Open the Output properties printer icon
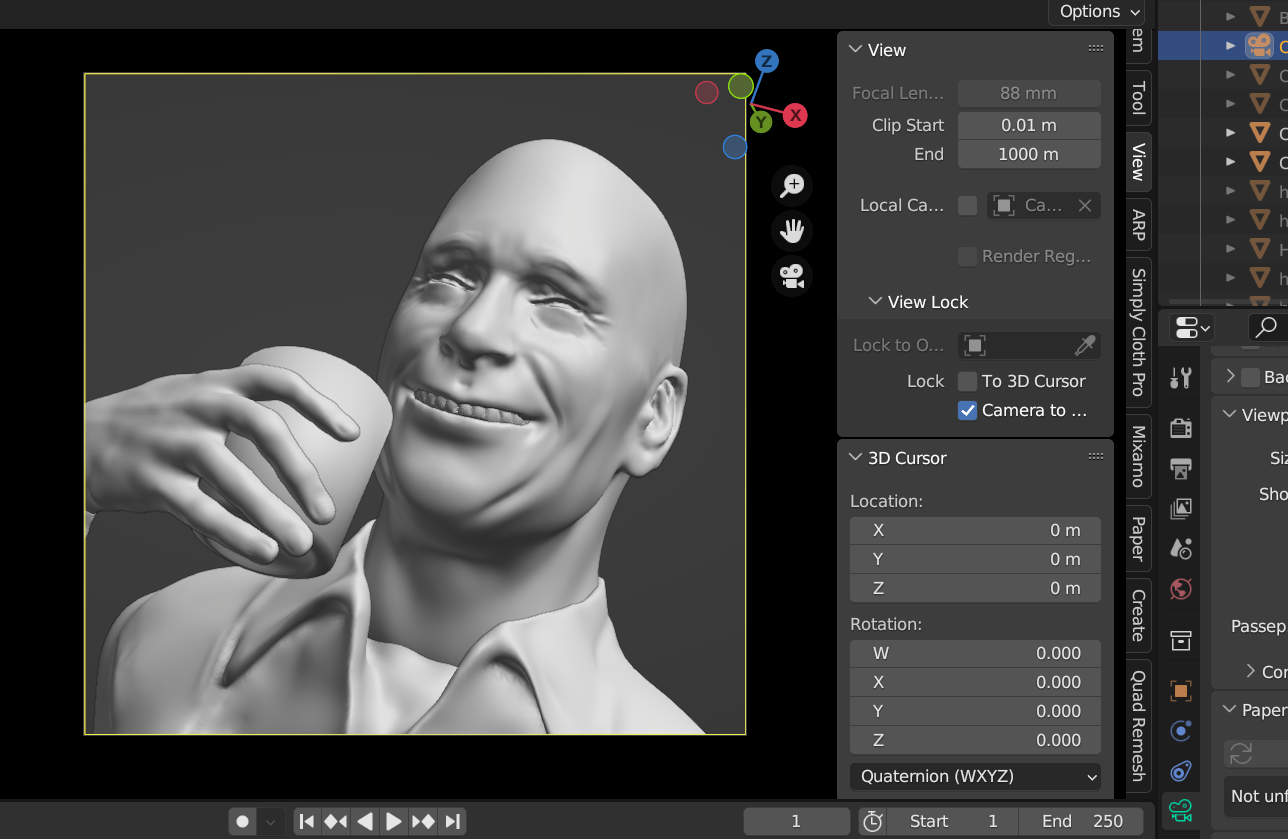Screen dimensions: 1288x839 (x=1181, y=468)
